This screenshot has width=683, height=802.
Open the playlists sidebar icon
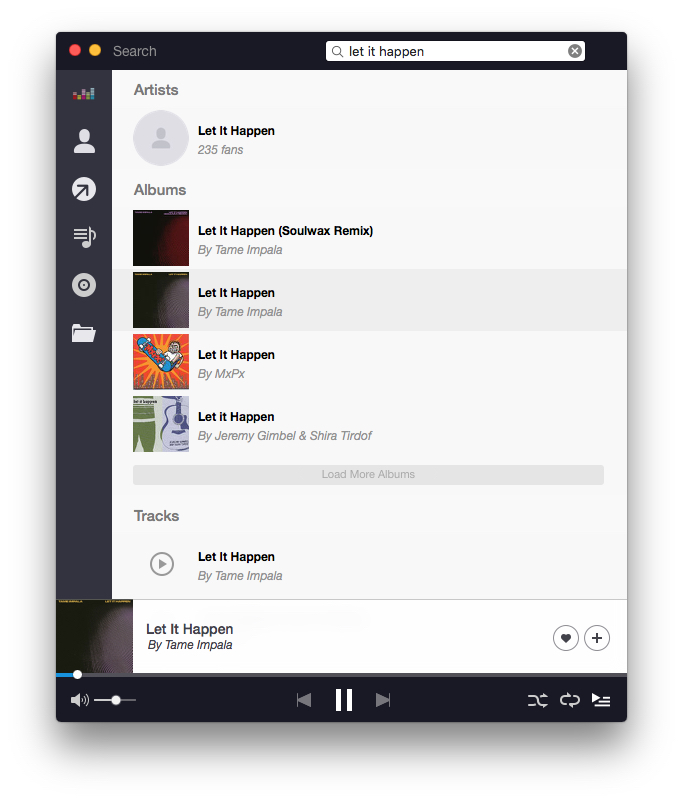click(x=84, y=237)
